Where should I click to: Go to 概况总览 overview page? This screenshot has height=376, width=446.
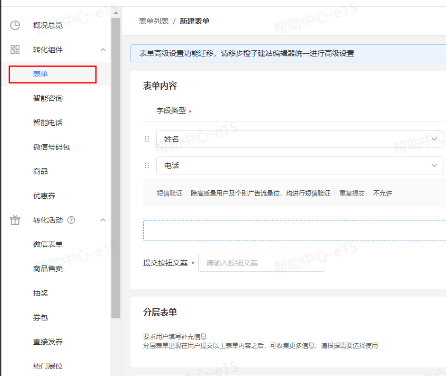(48, 25)
